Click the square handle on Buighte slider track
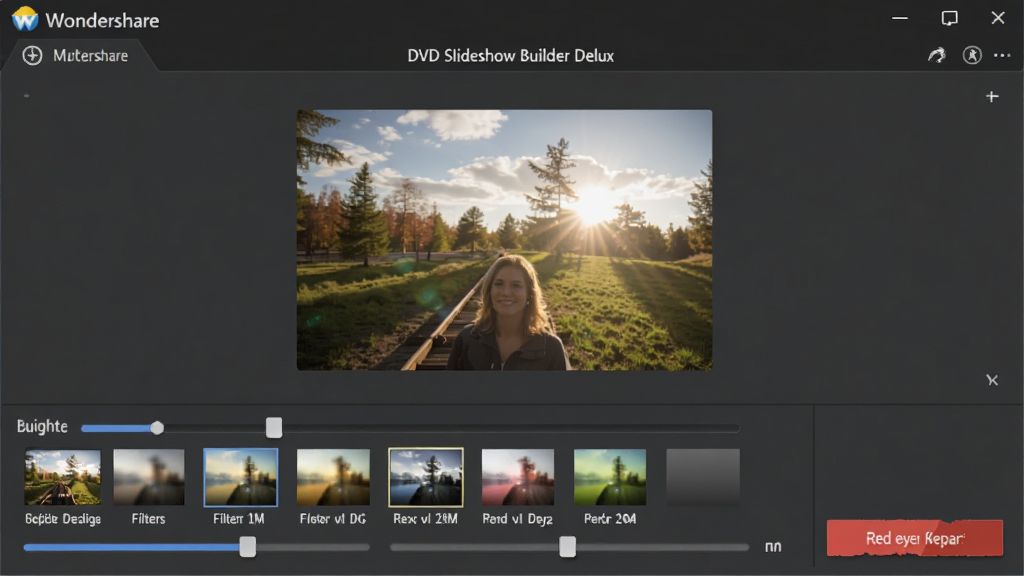Viewport: 1024px width, 576px height. point(274,428)
